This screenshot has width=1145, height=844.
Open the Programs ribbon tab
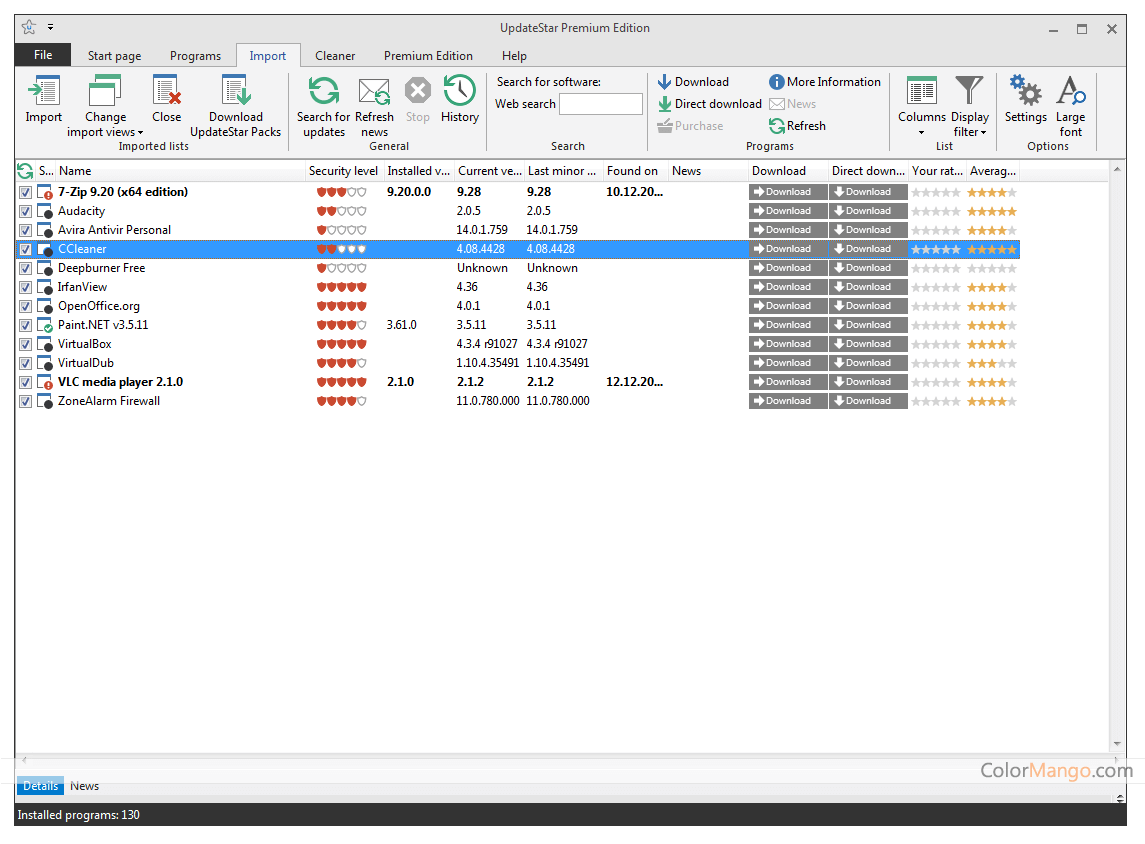click(x=195, y=56)
